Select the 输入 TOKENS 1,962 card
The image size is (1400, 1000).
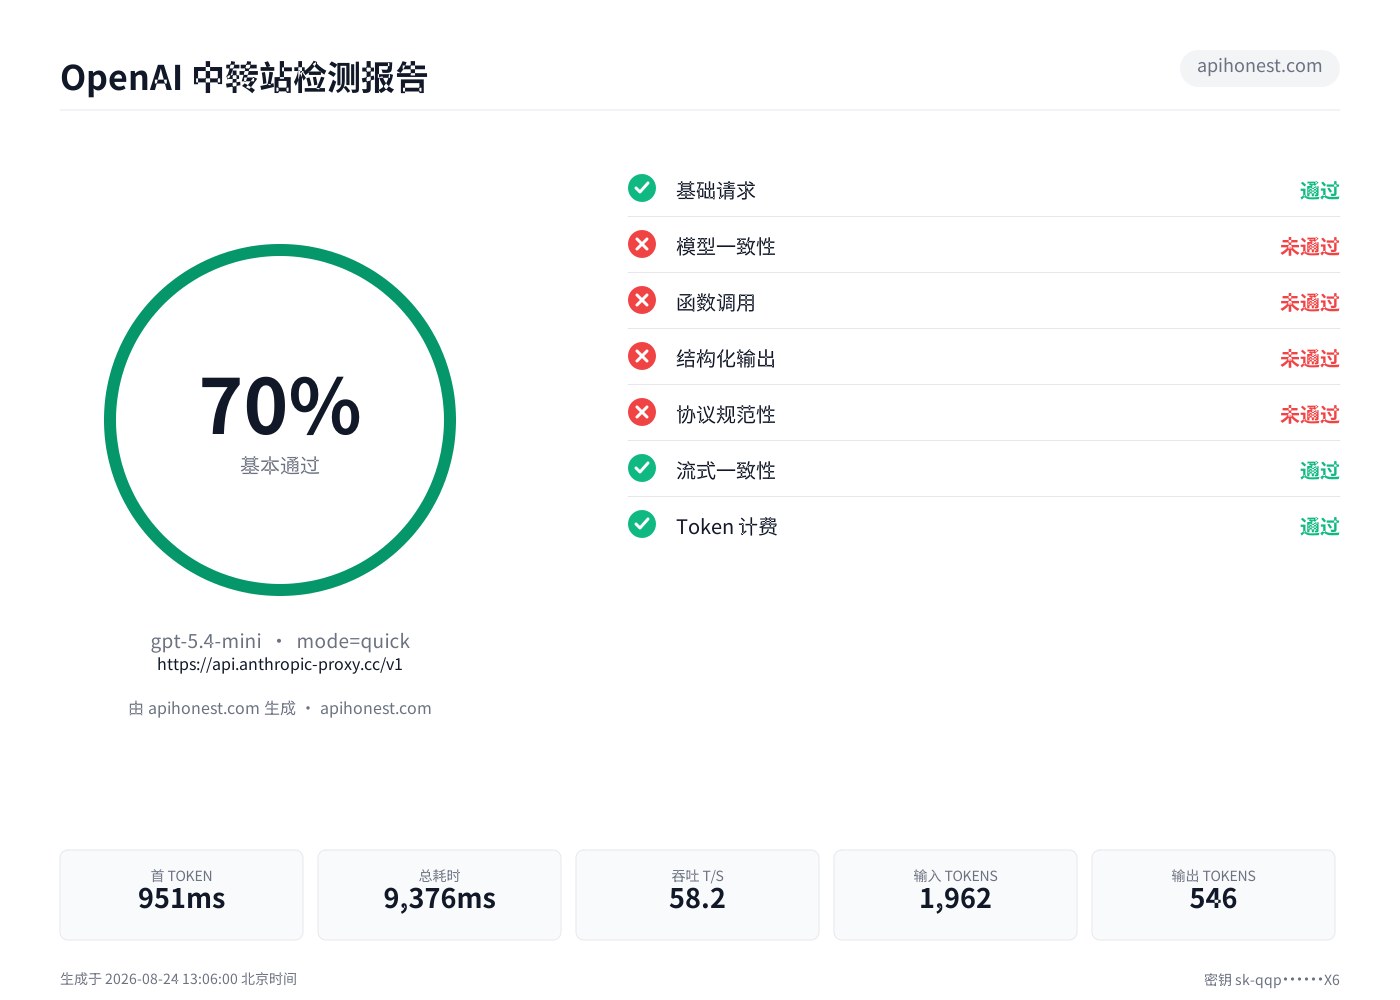[x=955, y=895]
